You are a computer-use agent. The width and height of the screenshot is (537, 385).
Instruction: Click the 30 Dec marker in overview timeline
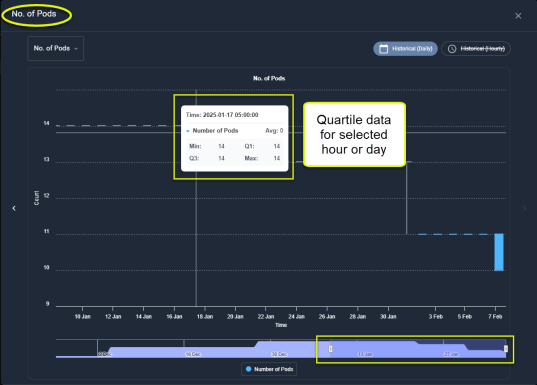pyautogui.click(x=279, y=354)
